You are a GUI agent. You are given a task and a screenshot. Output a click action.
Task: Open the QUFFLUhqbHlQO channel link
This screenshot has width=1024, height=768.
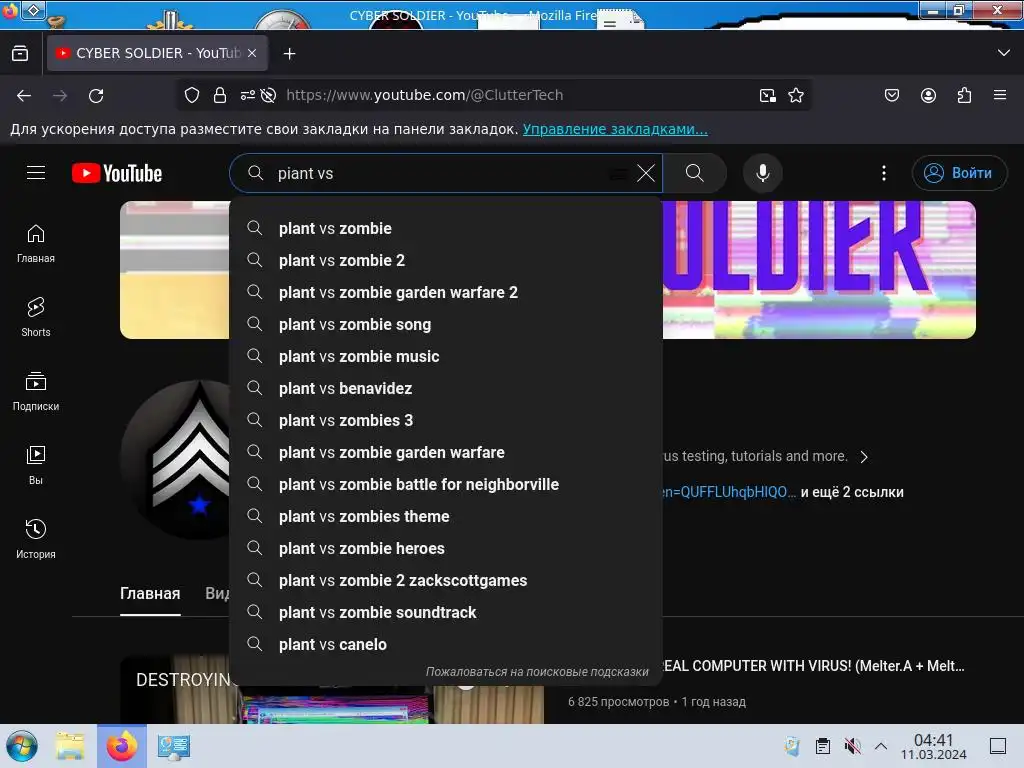pos(729,492)
